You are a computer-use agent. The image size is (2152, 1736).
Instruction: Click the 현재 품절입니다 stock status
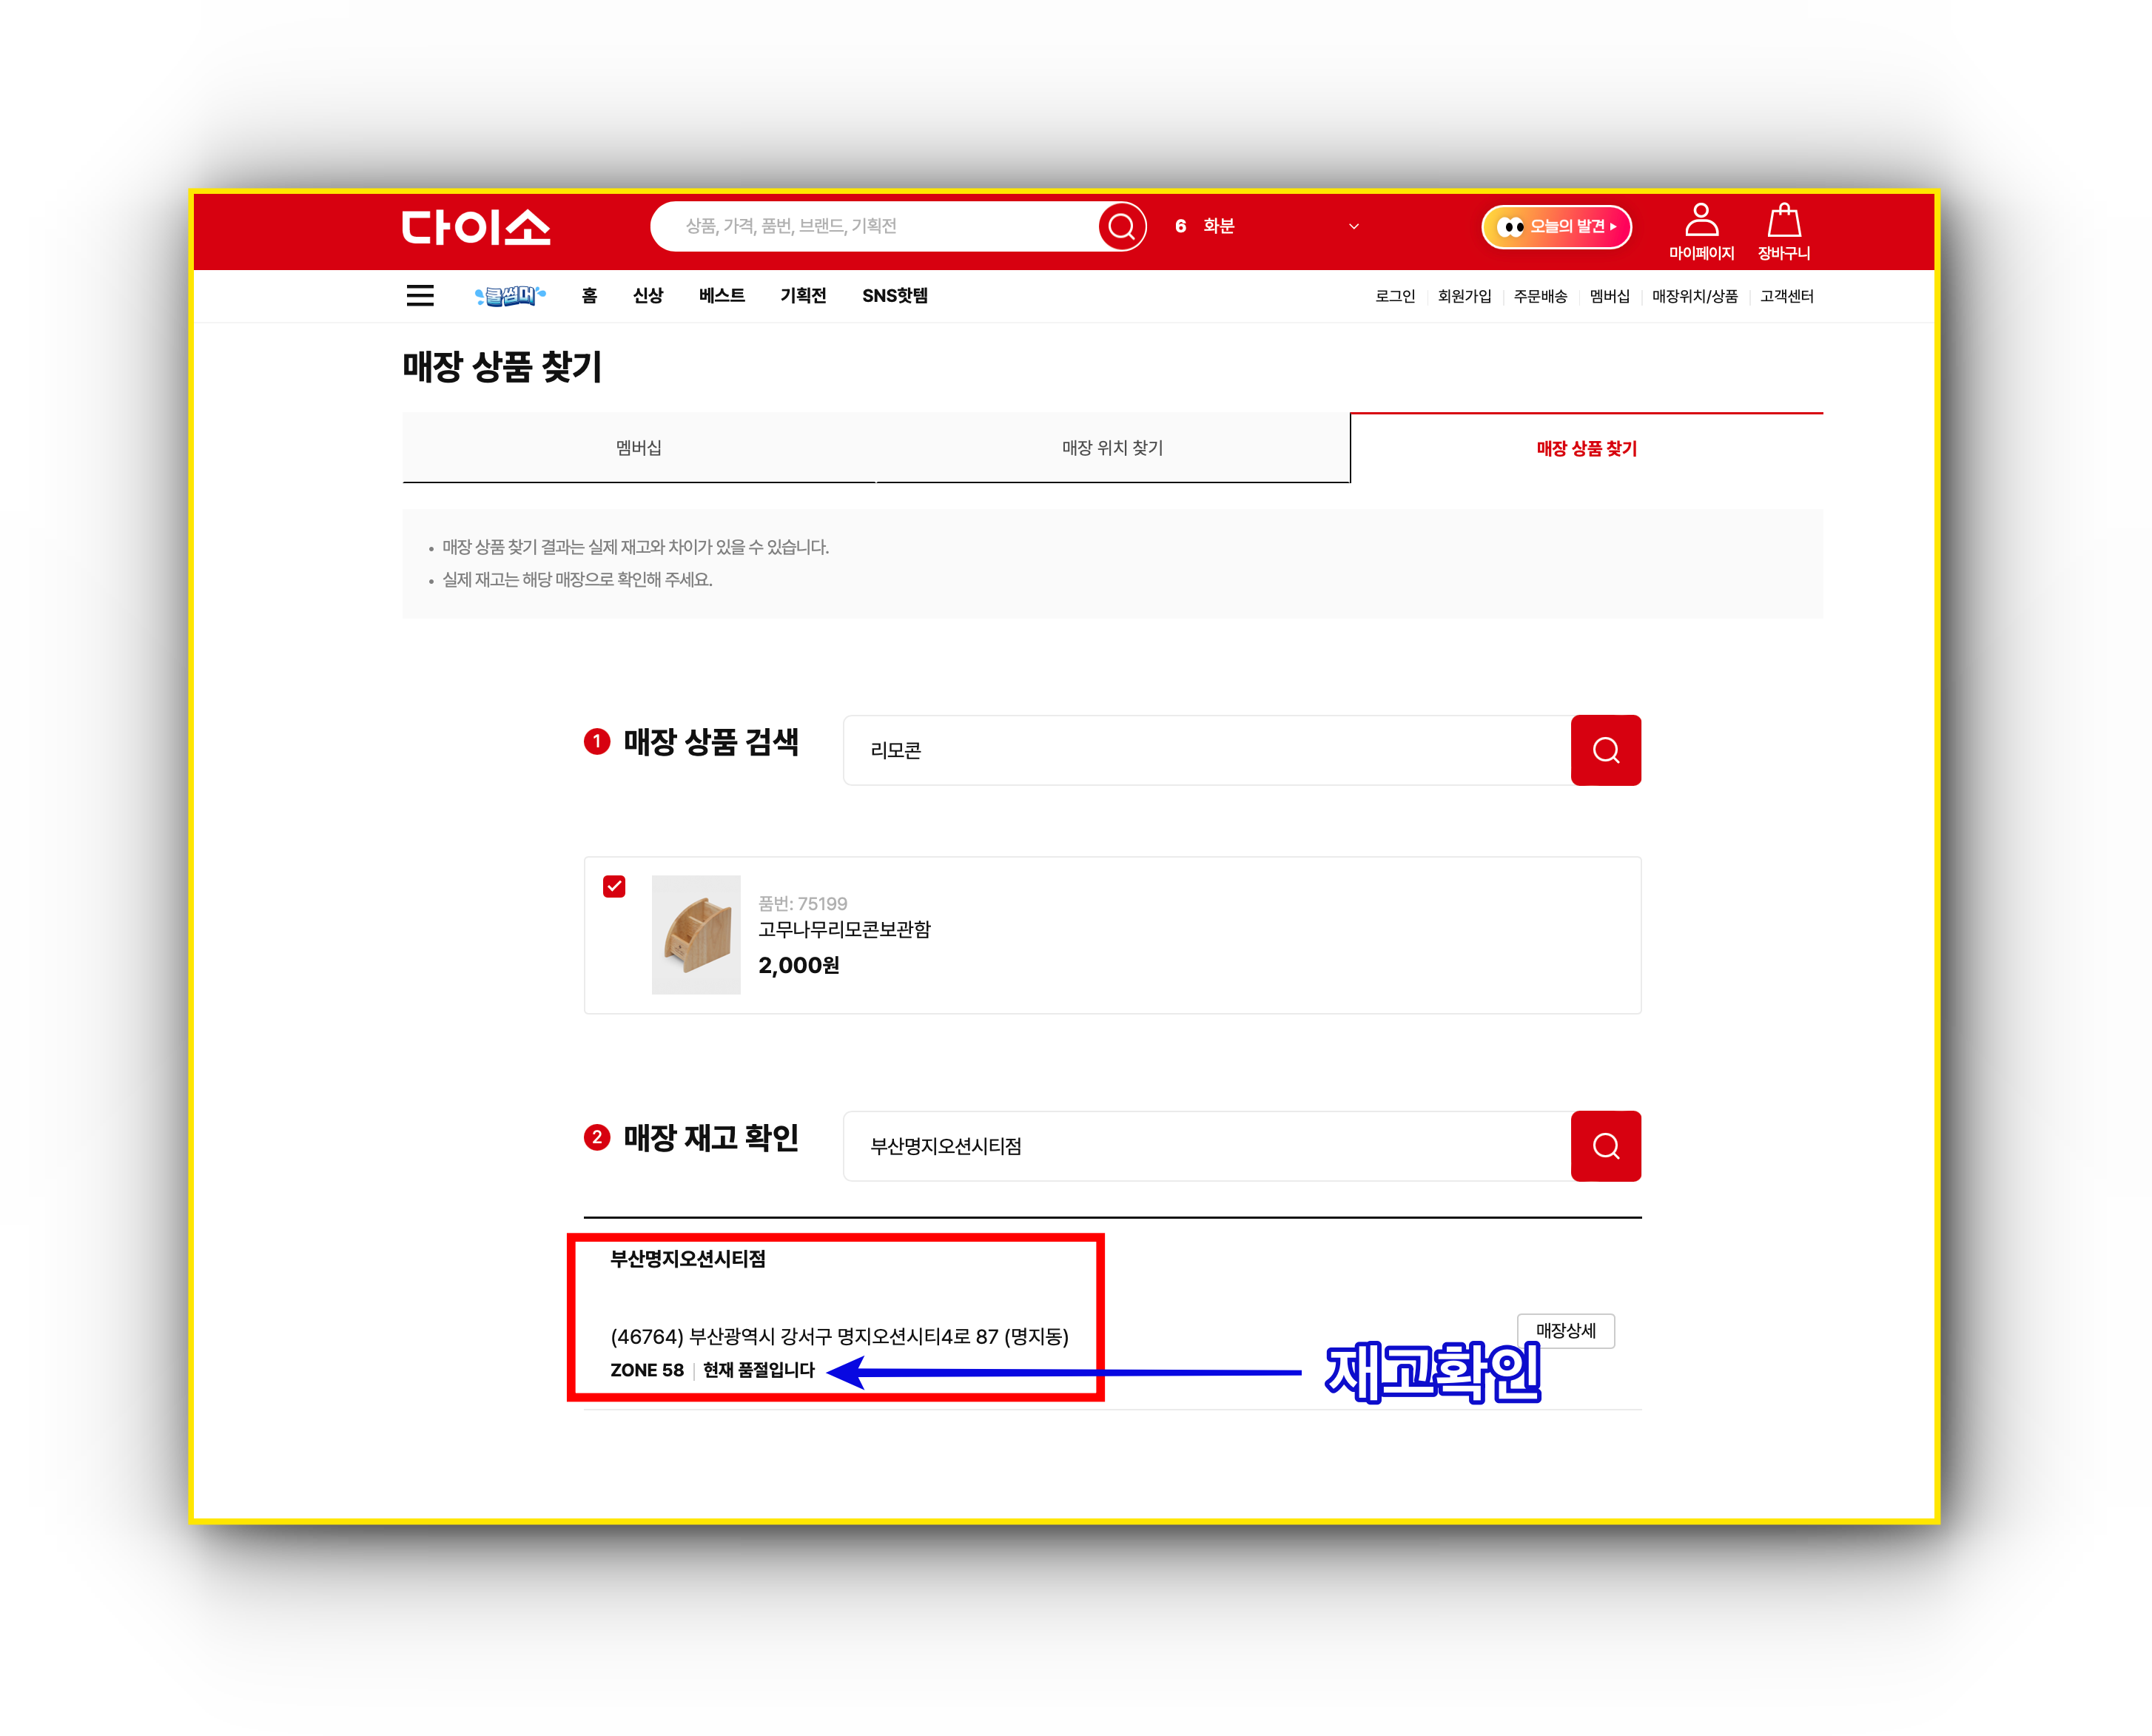759,1370
